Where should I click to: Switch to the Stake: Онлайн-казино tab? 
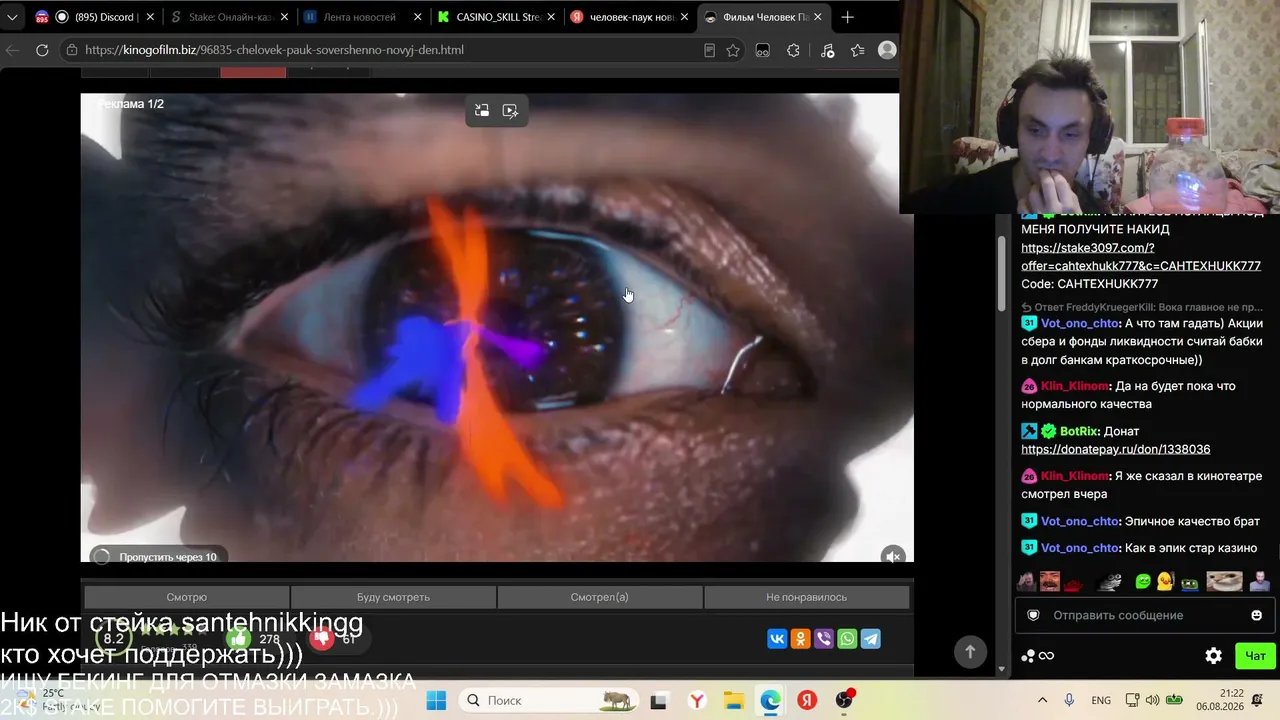pyautogui.click(x=228, y=17)
